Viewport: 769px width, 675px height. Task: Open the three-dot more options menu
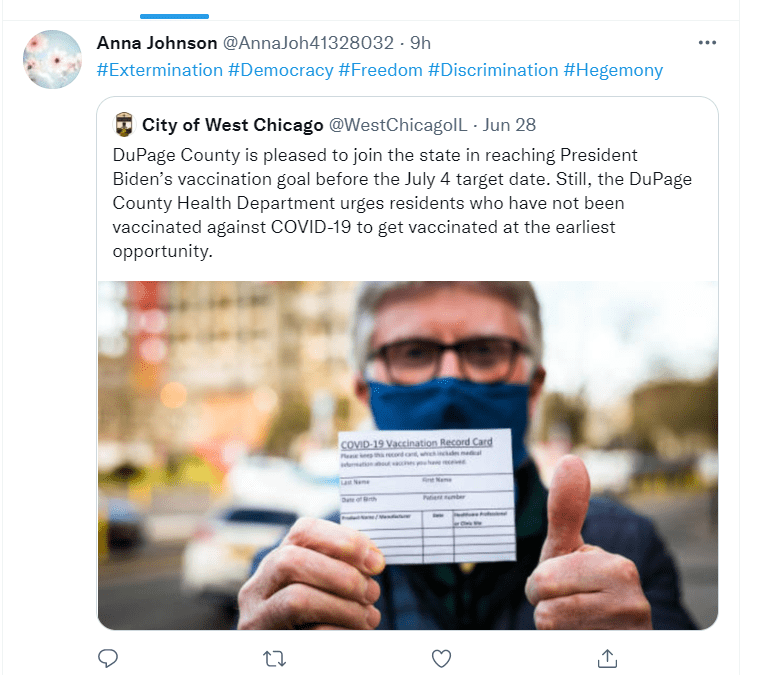pyautogui.click(x=707, y=43)
